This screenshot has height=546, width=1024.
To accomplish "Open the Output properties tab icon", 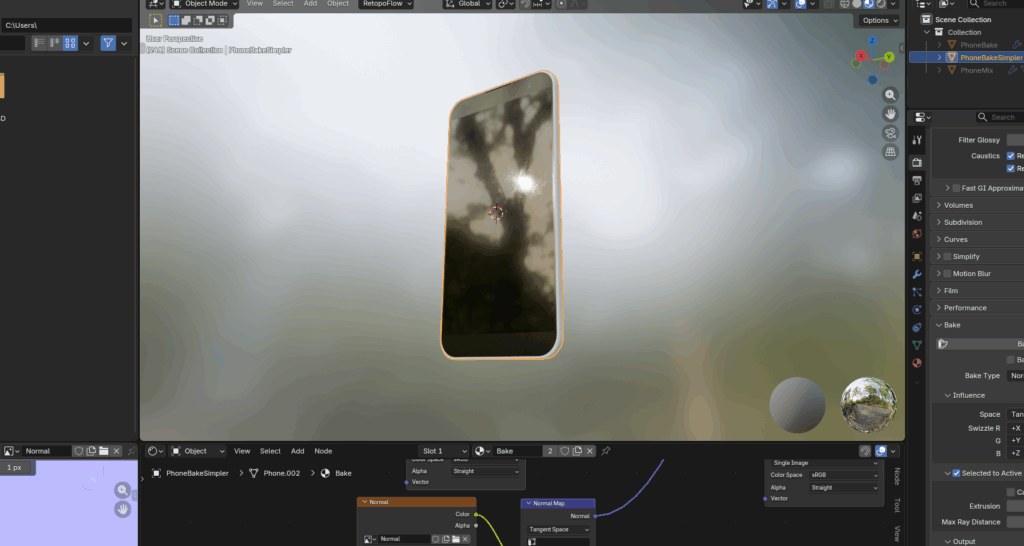I will [x=917, y=180].
